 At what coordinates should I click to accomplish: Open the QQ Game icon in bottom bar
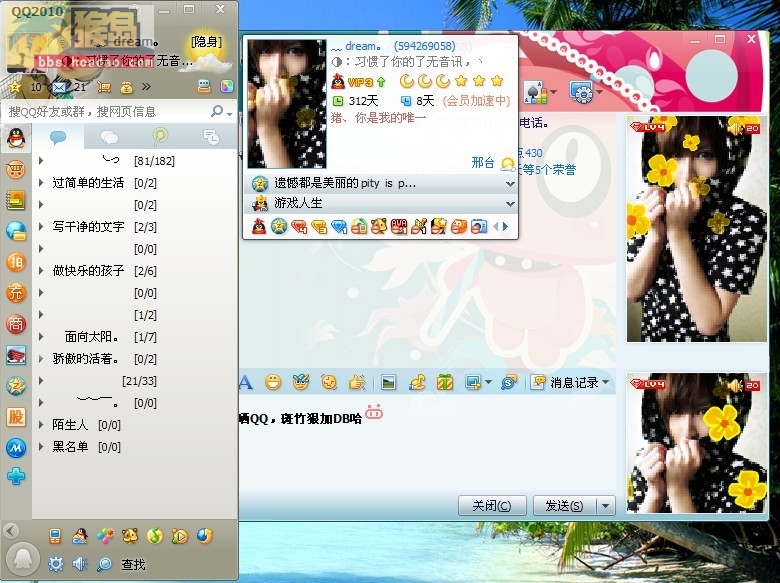pyautogui.click(x=105, y=536)
